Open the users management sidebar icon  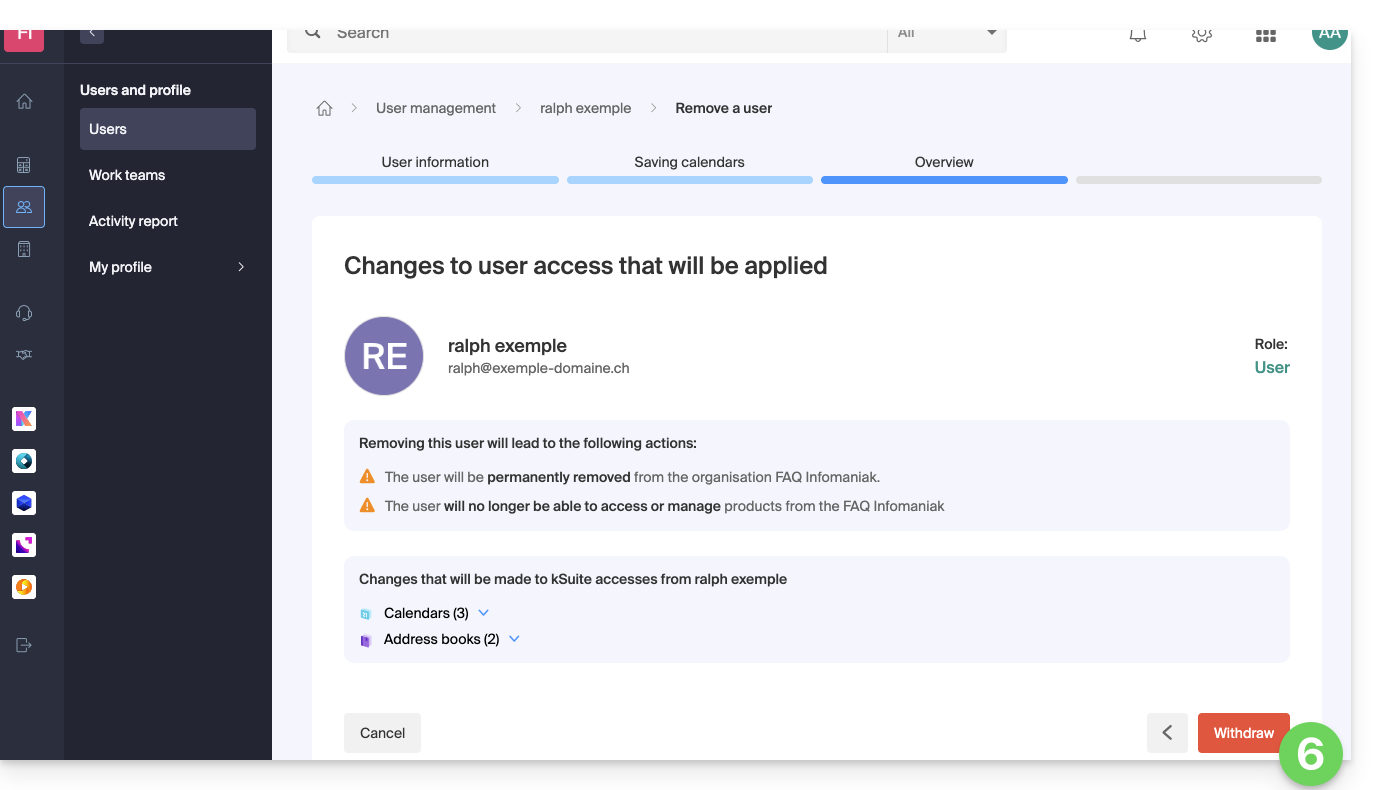pyautogui.click(x=24, y=207)
